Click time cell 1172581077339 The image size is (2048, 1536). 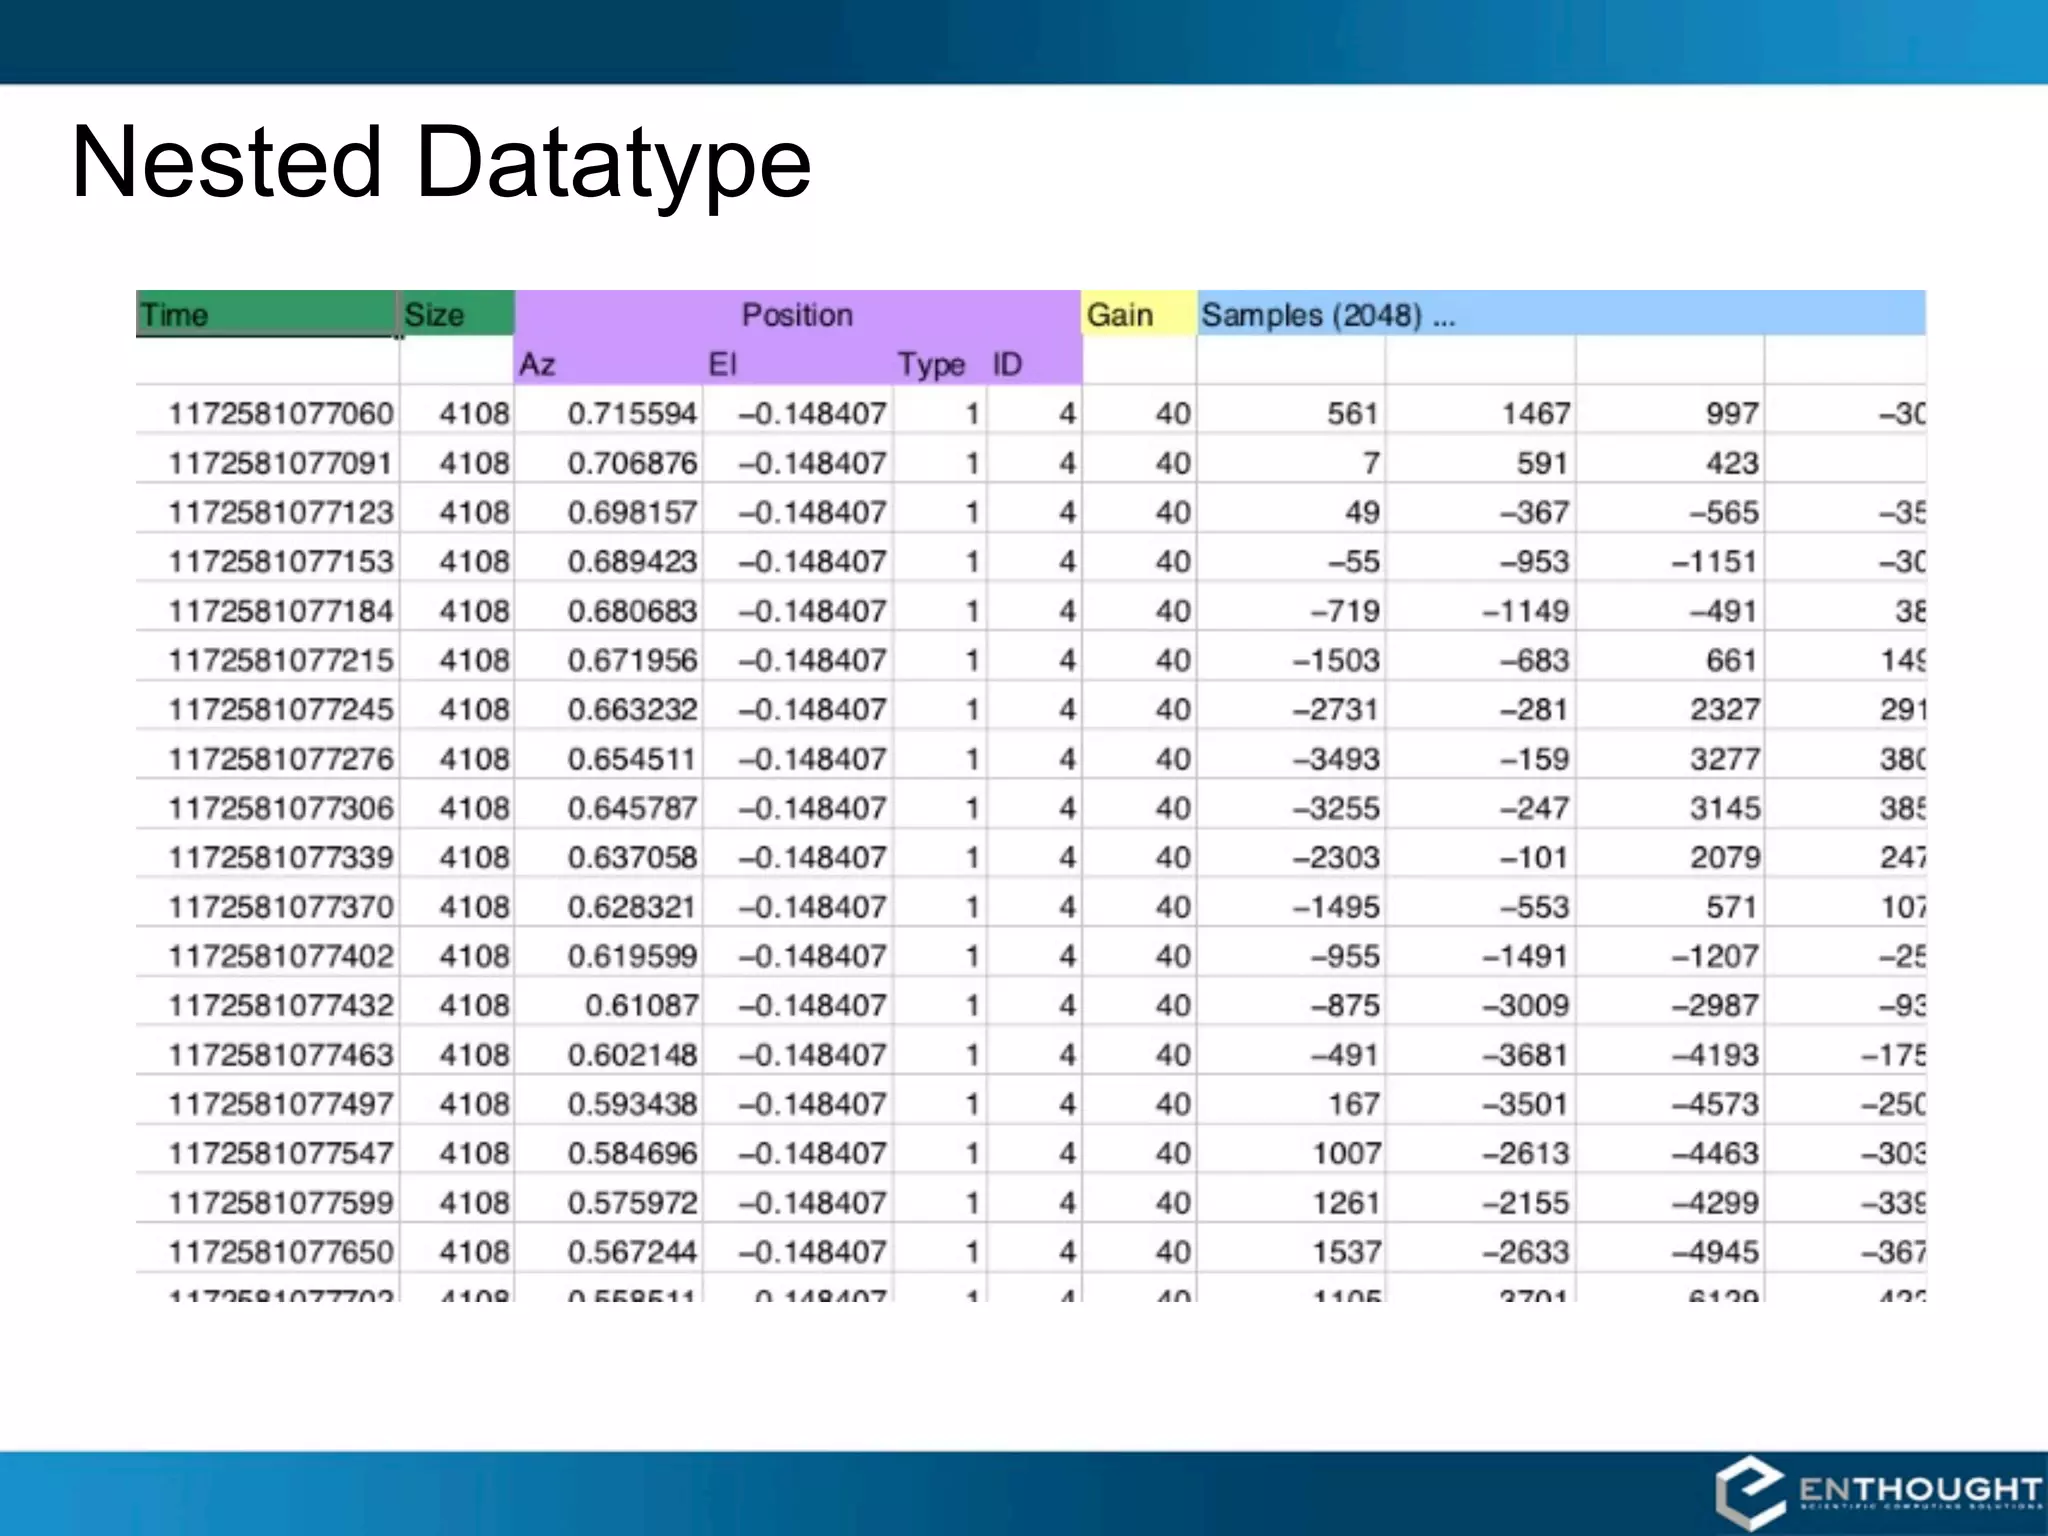pyautogui.click(x=281, y=857)
